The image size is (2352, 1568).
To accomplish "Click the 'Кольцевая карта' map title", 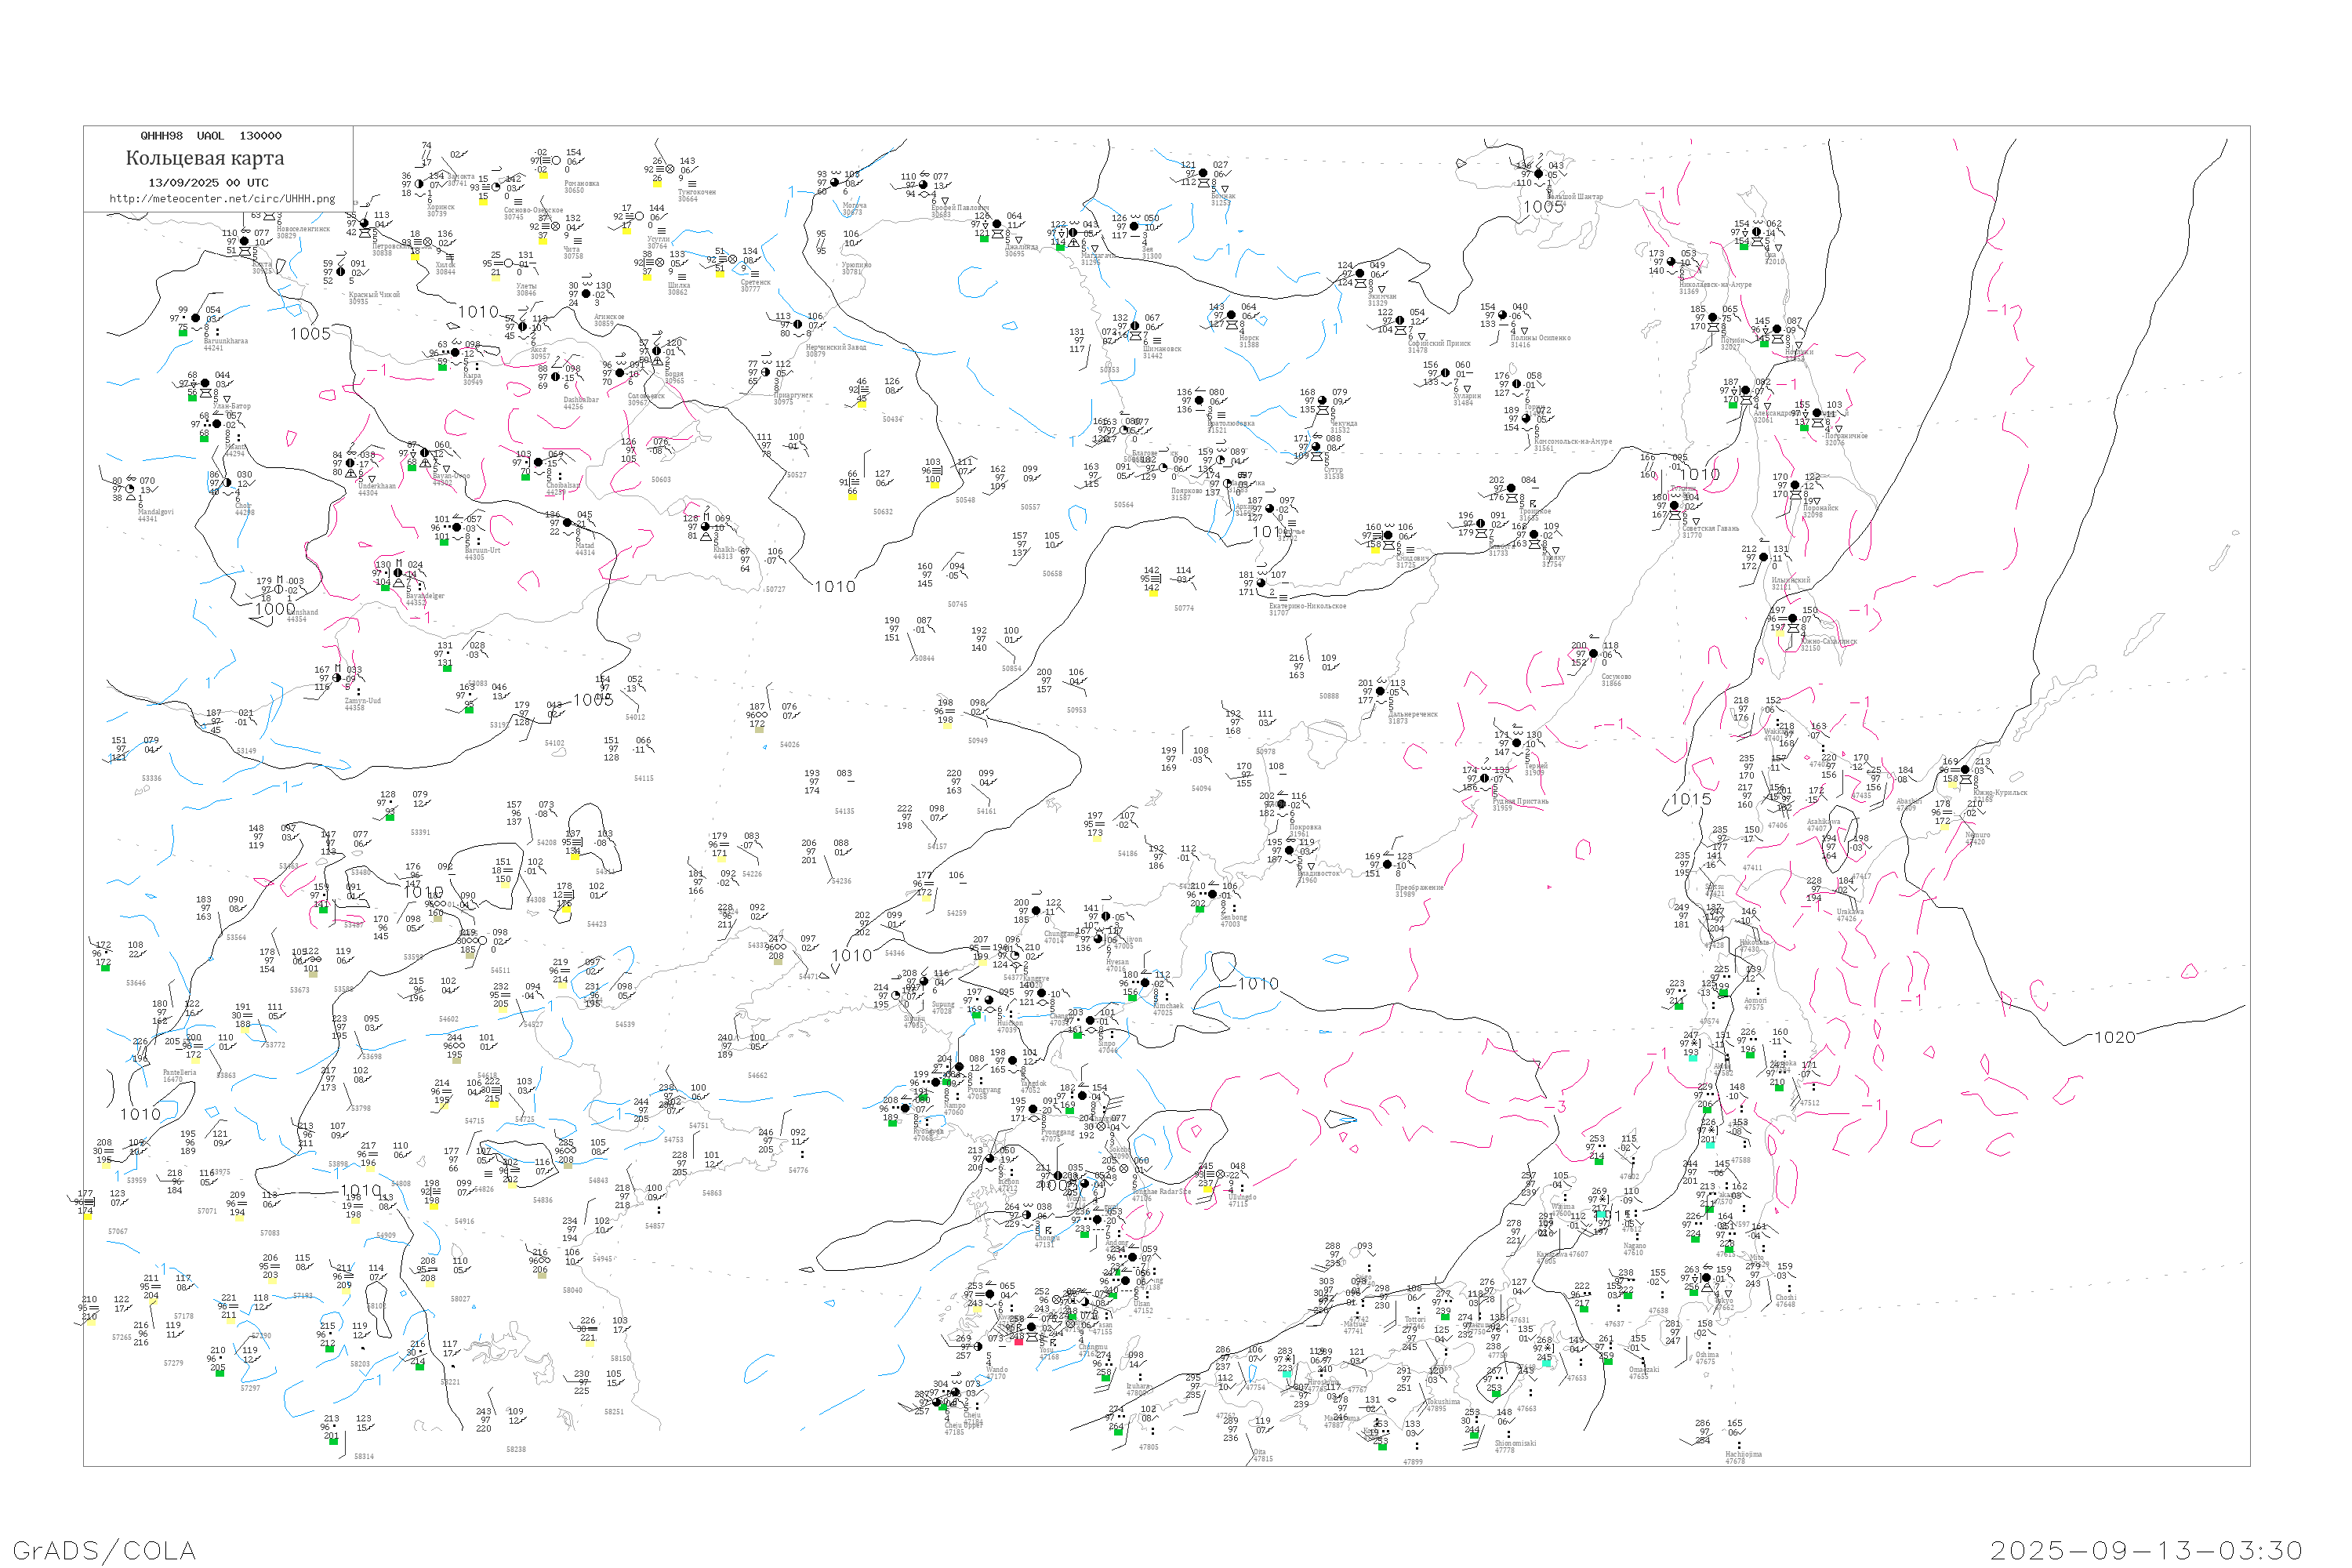I will [x=205, y=158].
